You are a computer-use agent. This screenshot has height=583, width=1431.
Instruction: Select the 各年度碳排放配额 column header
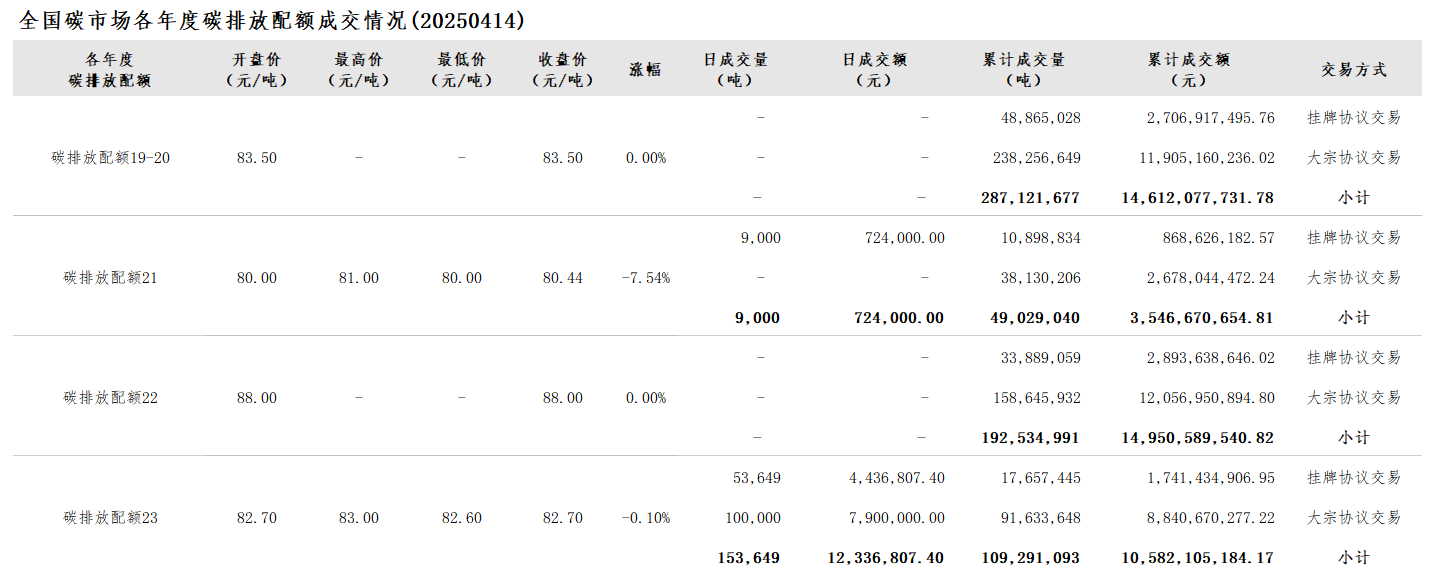pyautogui.click(x=110, y=70)
